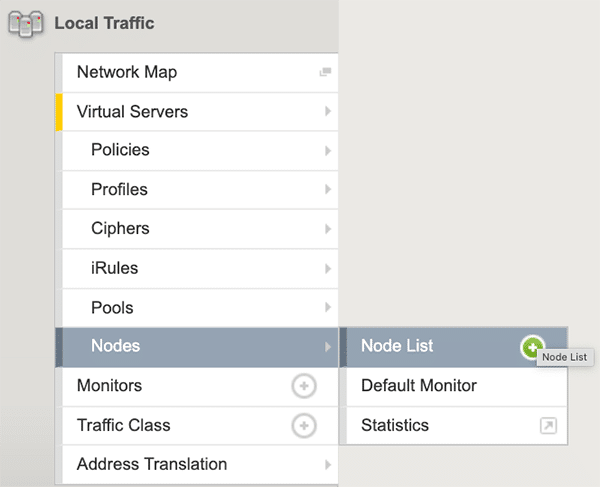Click the Network Map popup icon
This screenshot has width=600, height=487.
point(325,73)
